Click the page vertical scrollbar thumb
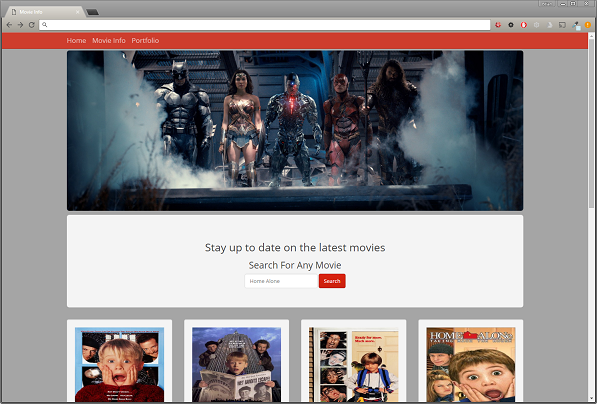Image resolution: width=597 pixels, height=404 pixels. pos(591,122)
